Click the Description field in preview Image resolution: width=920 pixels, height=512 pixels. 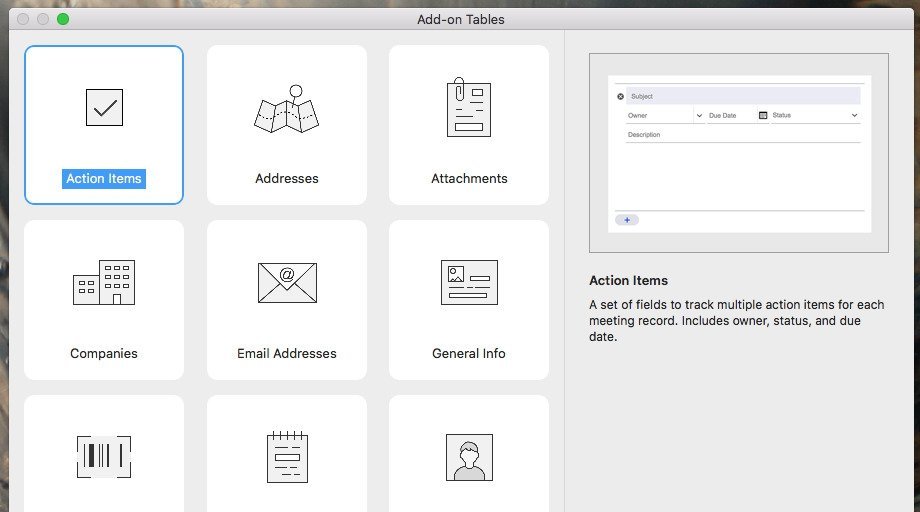(x=742, y=135)
